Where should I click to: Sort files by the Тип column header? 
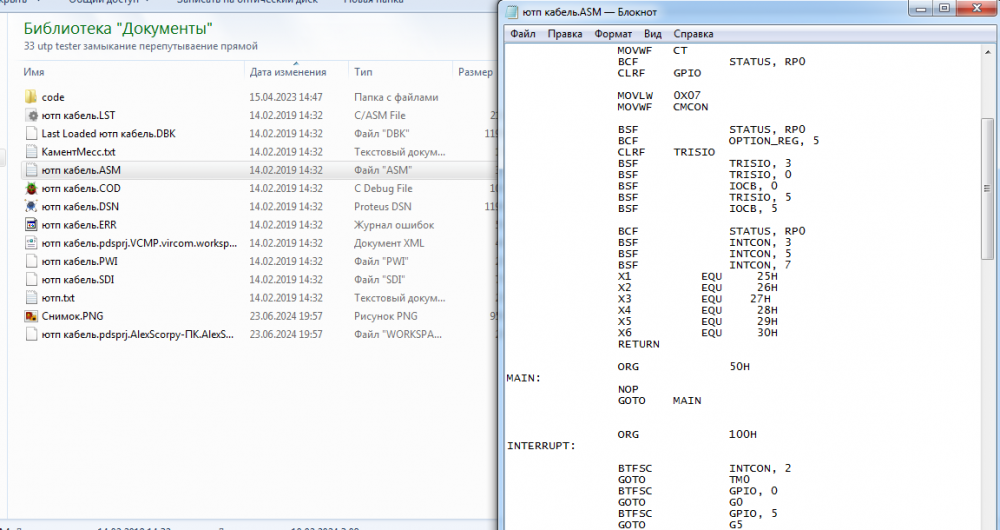[x=363, y=72]
